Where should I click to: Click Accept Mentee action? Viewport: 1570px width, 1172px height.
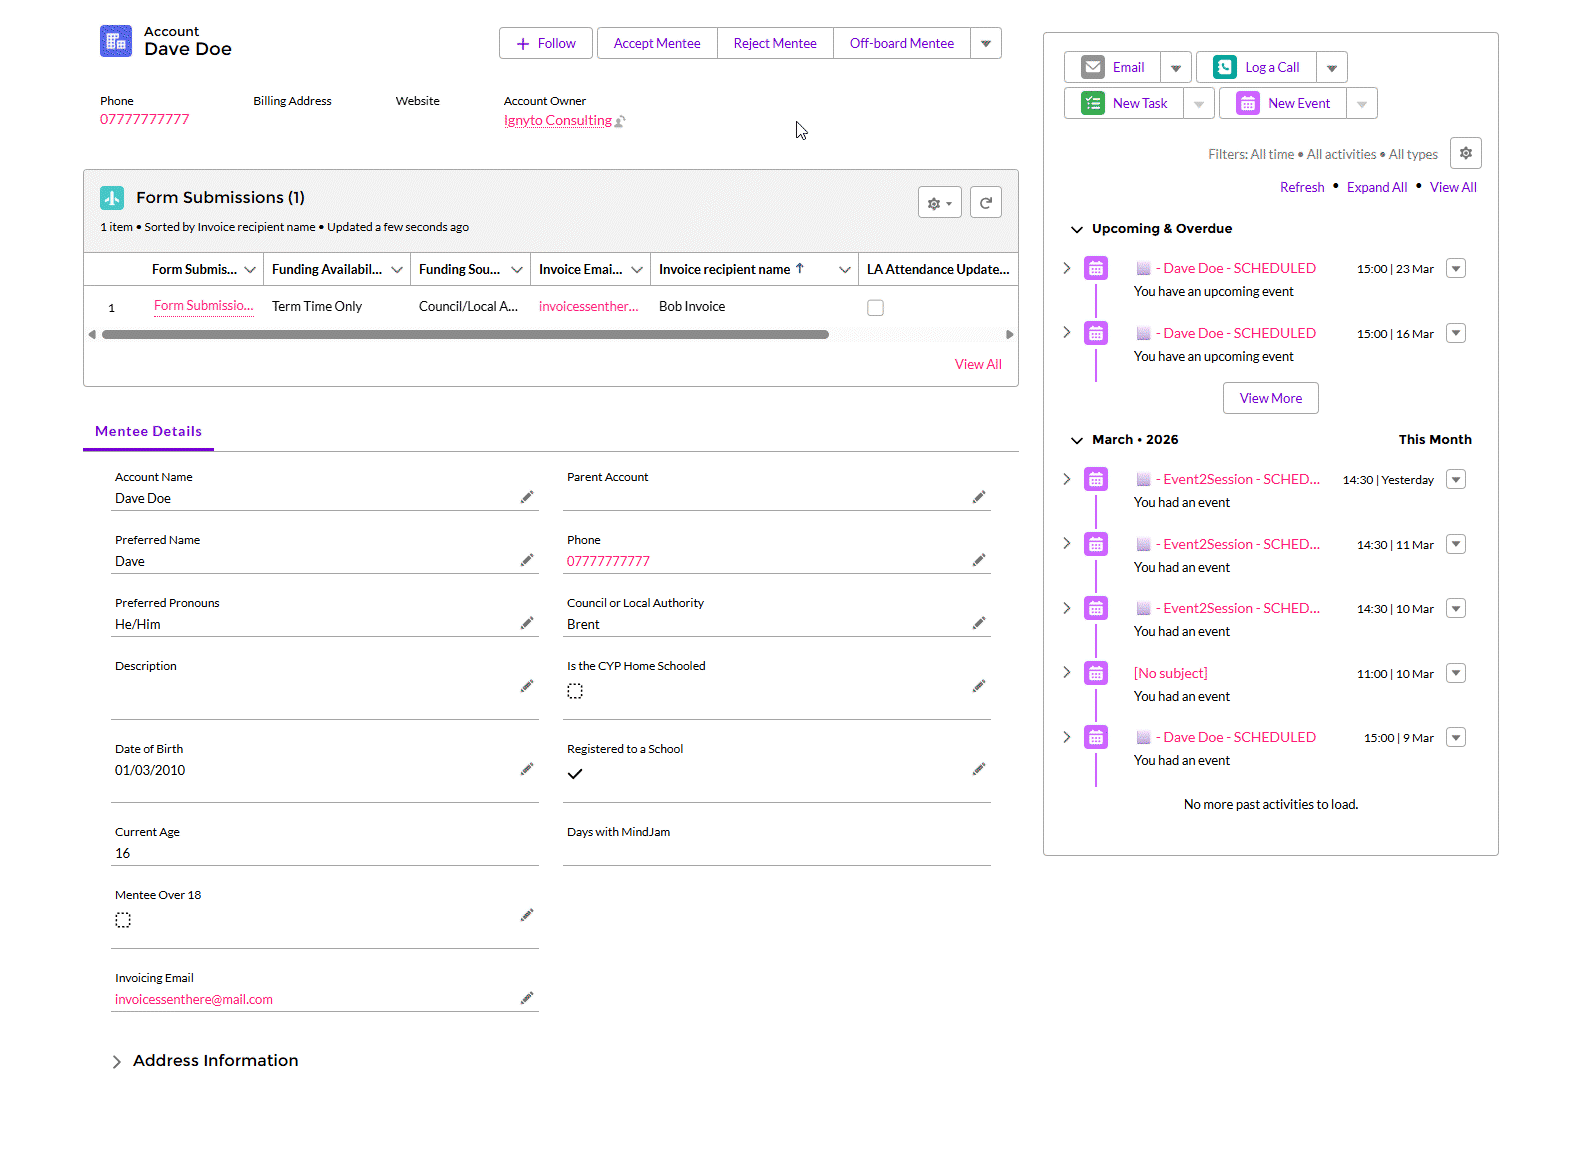click(x=657, y=43)
